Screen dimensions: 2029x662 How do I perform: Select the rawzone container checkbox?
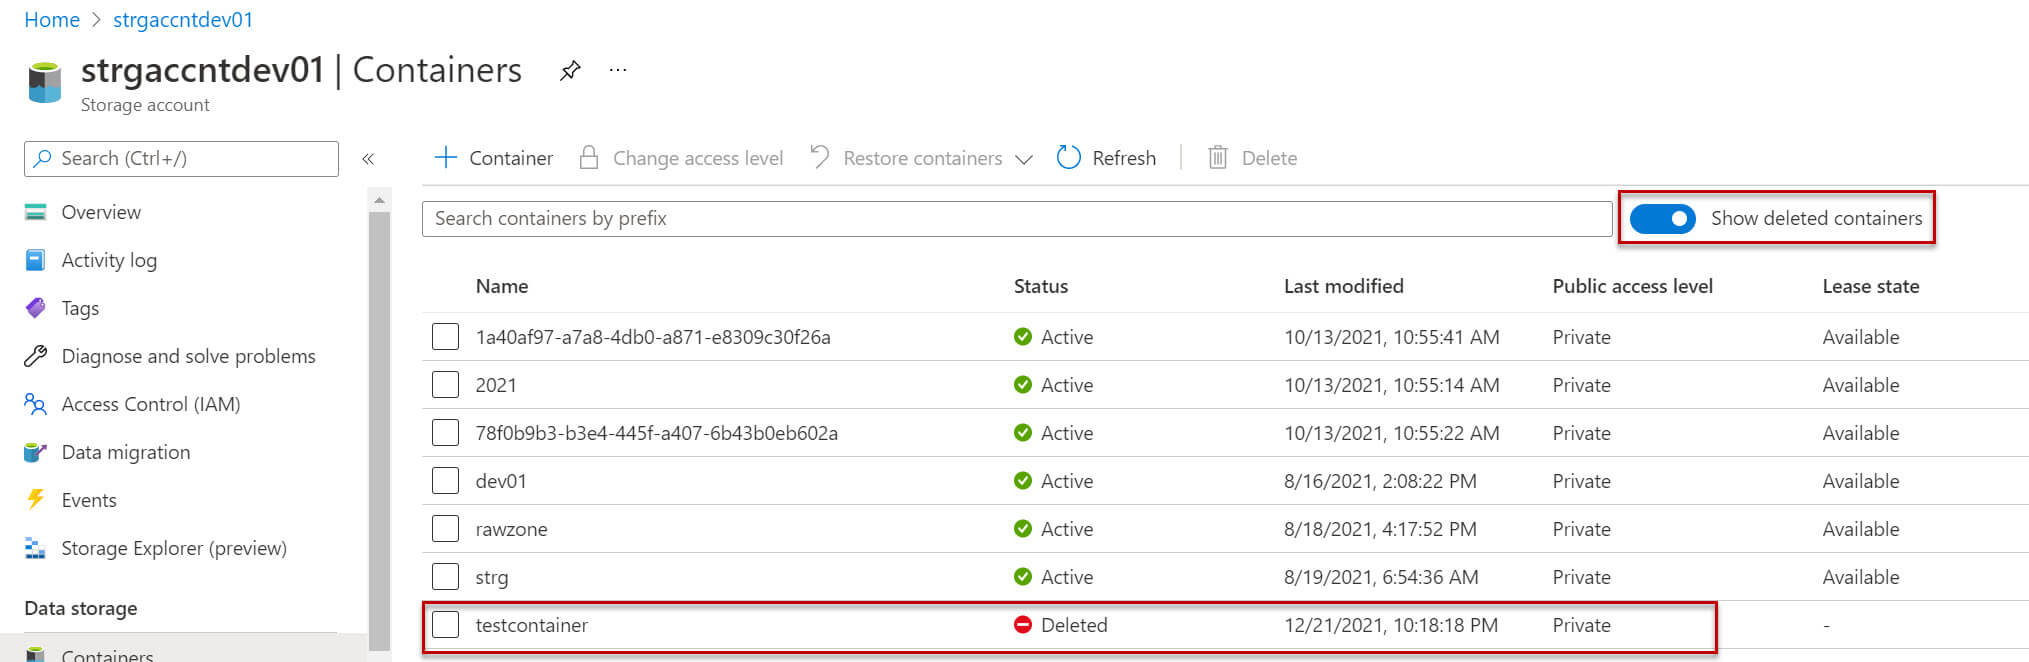tap(445, 529)
